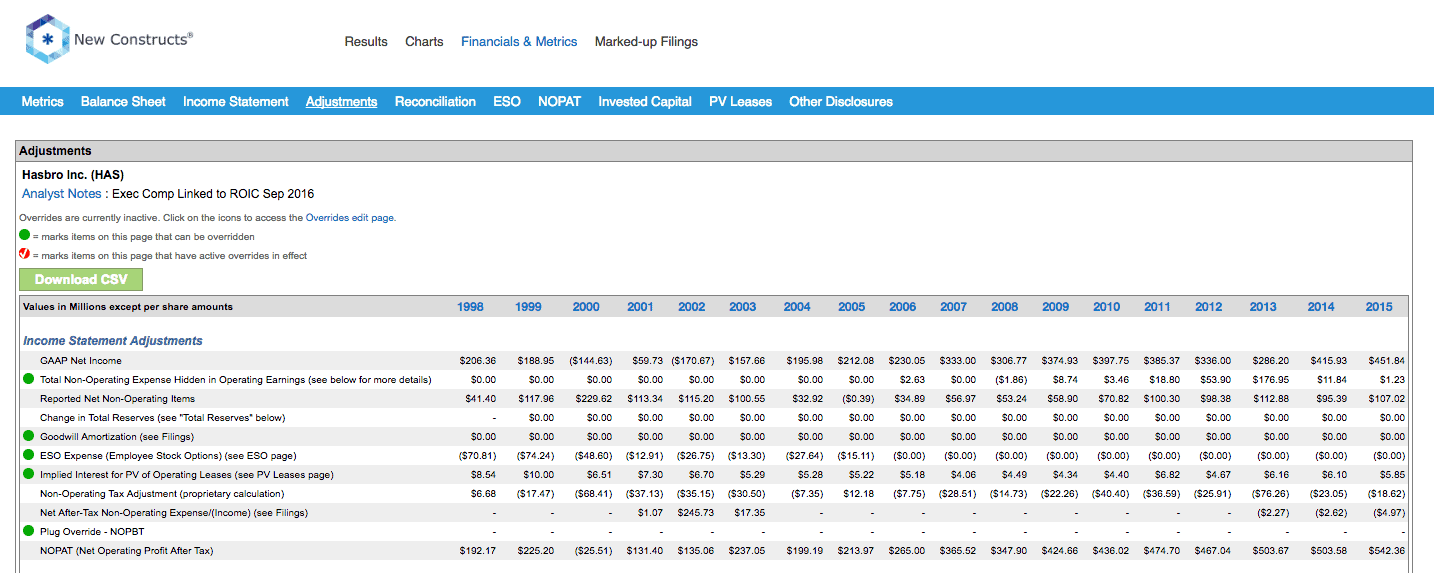Click the 2011 year column header
The image size is (1434, 573).
pyautogui.click(x=1157, y=307)
